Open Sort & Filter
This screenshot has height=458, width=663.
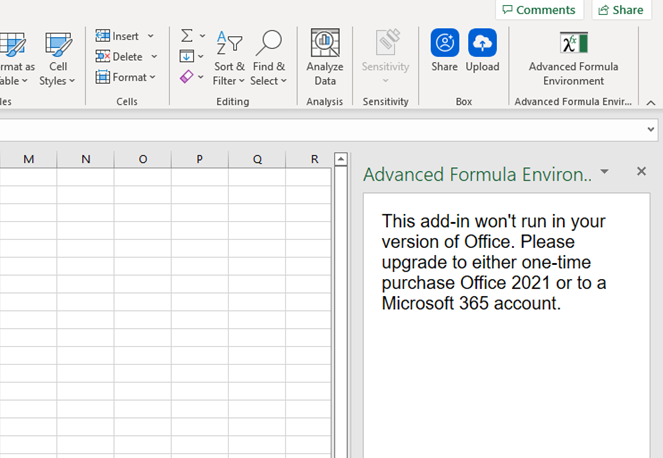pyautogui.click(x=229, y=58)
